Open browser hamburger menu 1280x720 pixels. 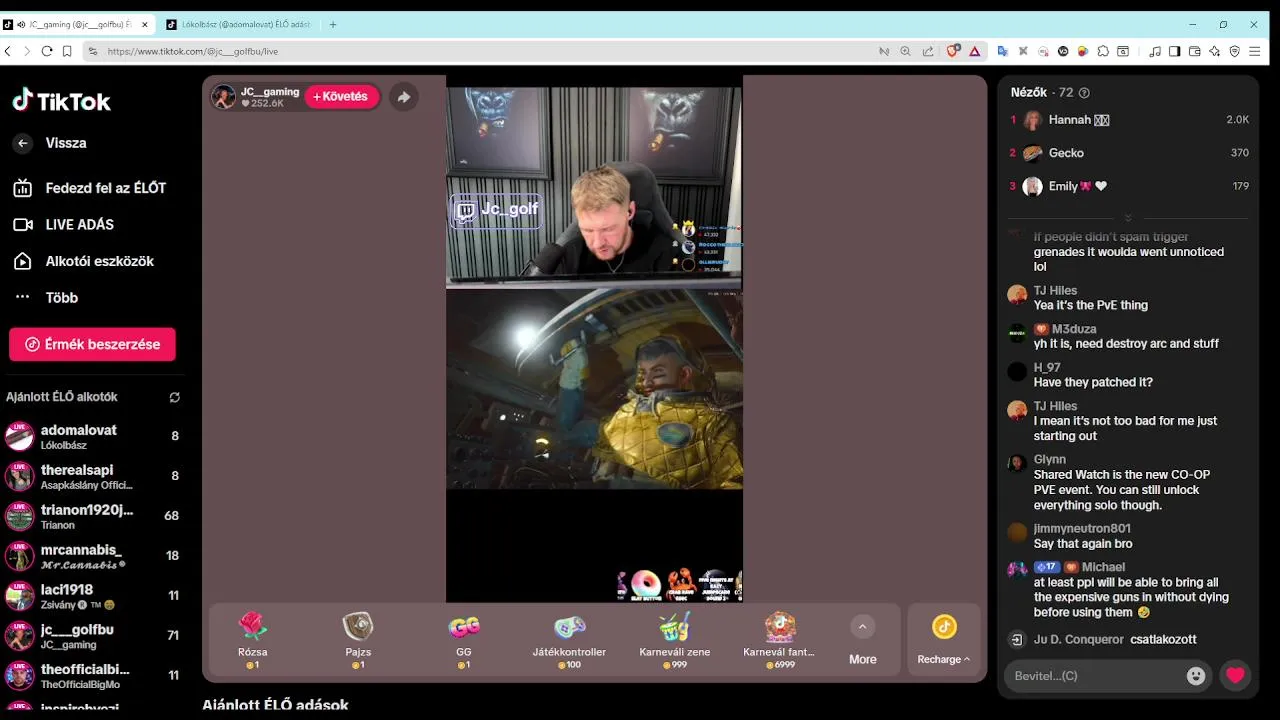point(1254,51)
